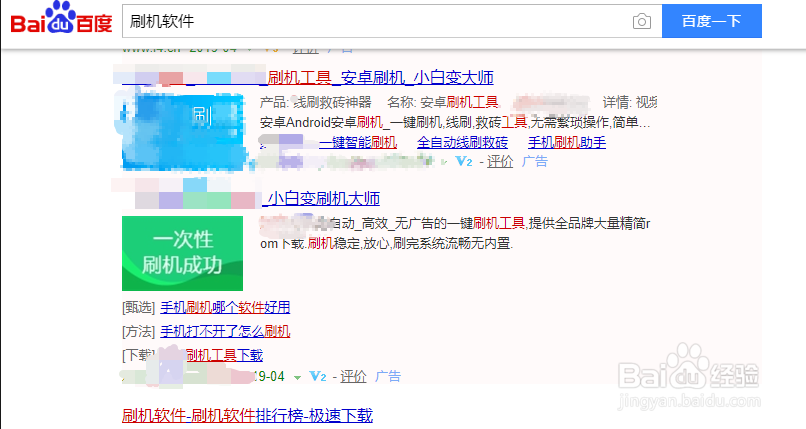806x429 pixels.
Task: Click the 百度一下 search button
Action: tap(711, 21)
